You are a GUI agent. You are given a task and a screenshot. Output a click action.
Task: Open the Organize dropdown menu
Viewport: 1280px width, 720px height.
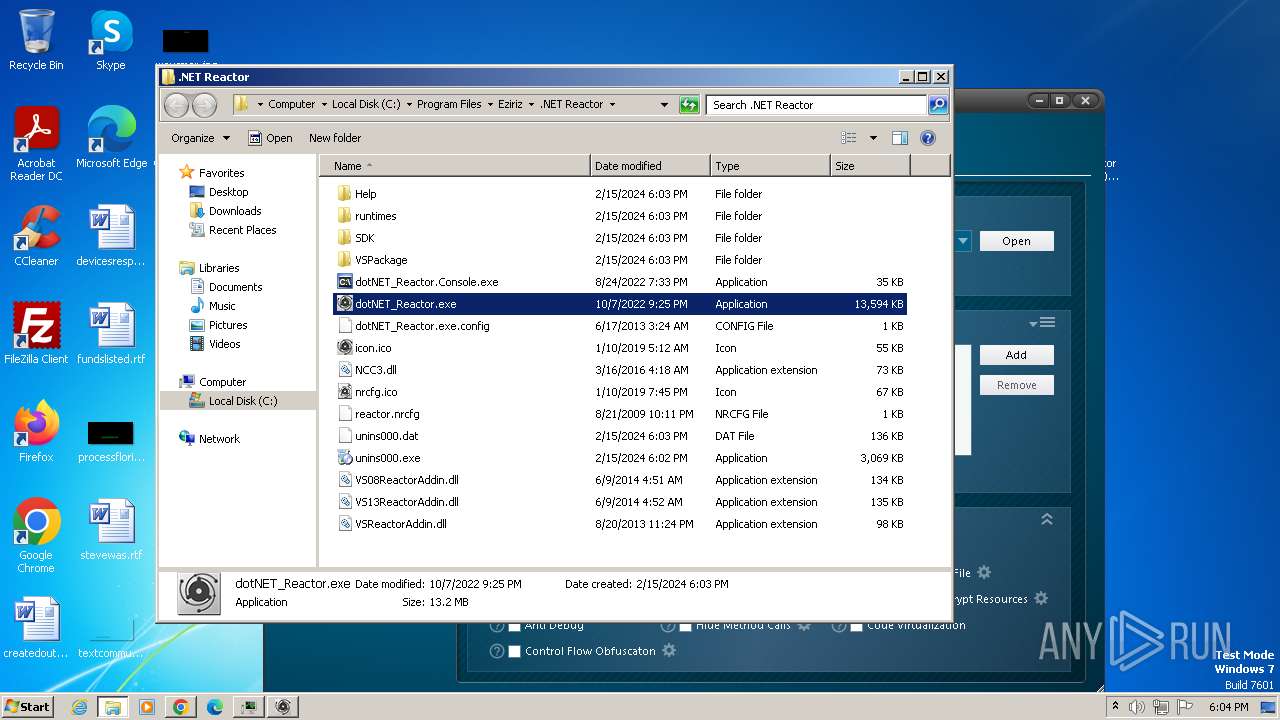(x=200, y=138)
